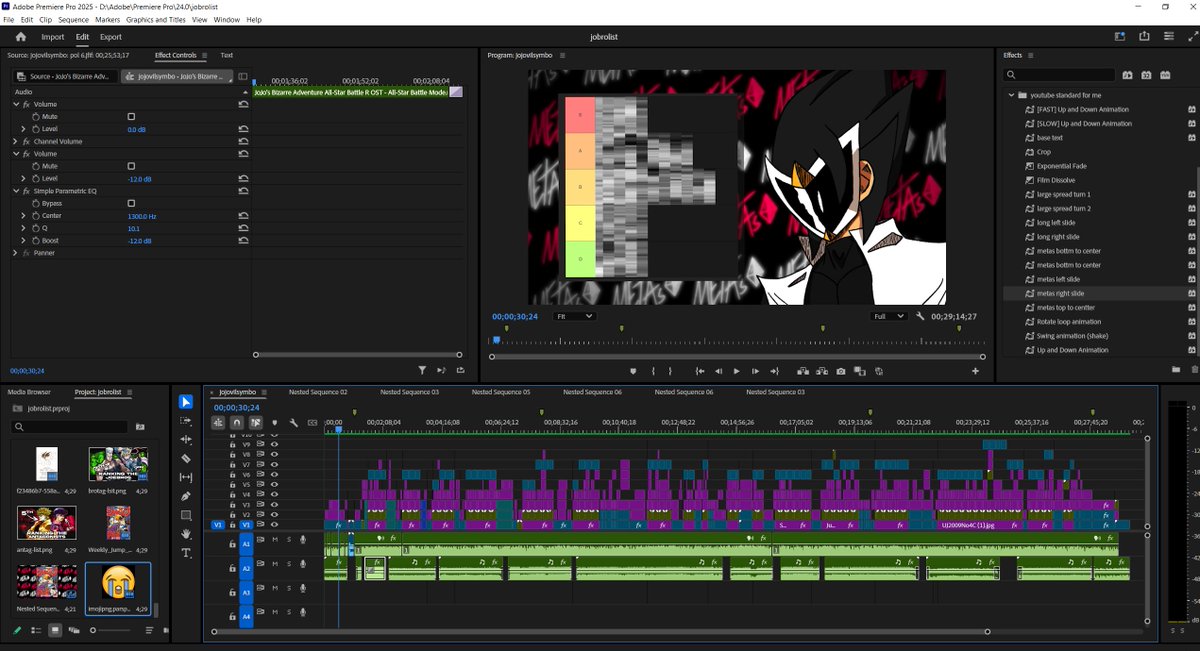Open the Effects panel search field magnifier
The width and height of the screenshot is (1200, 651).
1013,74
